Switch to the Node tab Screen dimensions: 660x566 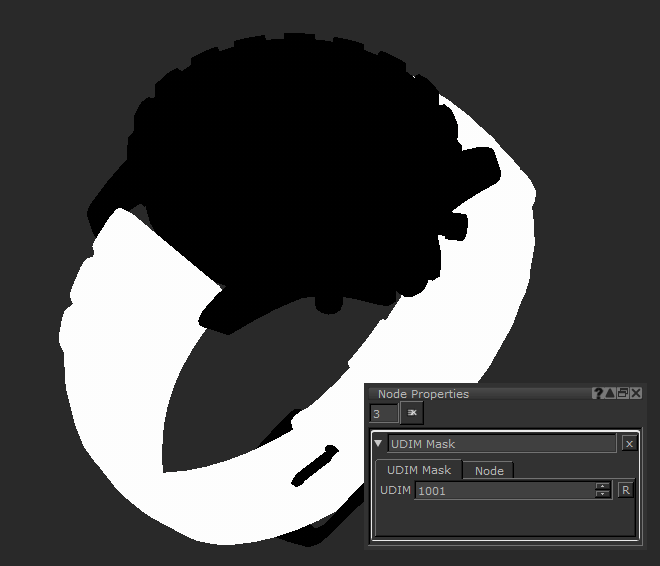click(489, 471)
